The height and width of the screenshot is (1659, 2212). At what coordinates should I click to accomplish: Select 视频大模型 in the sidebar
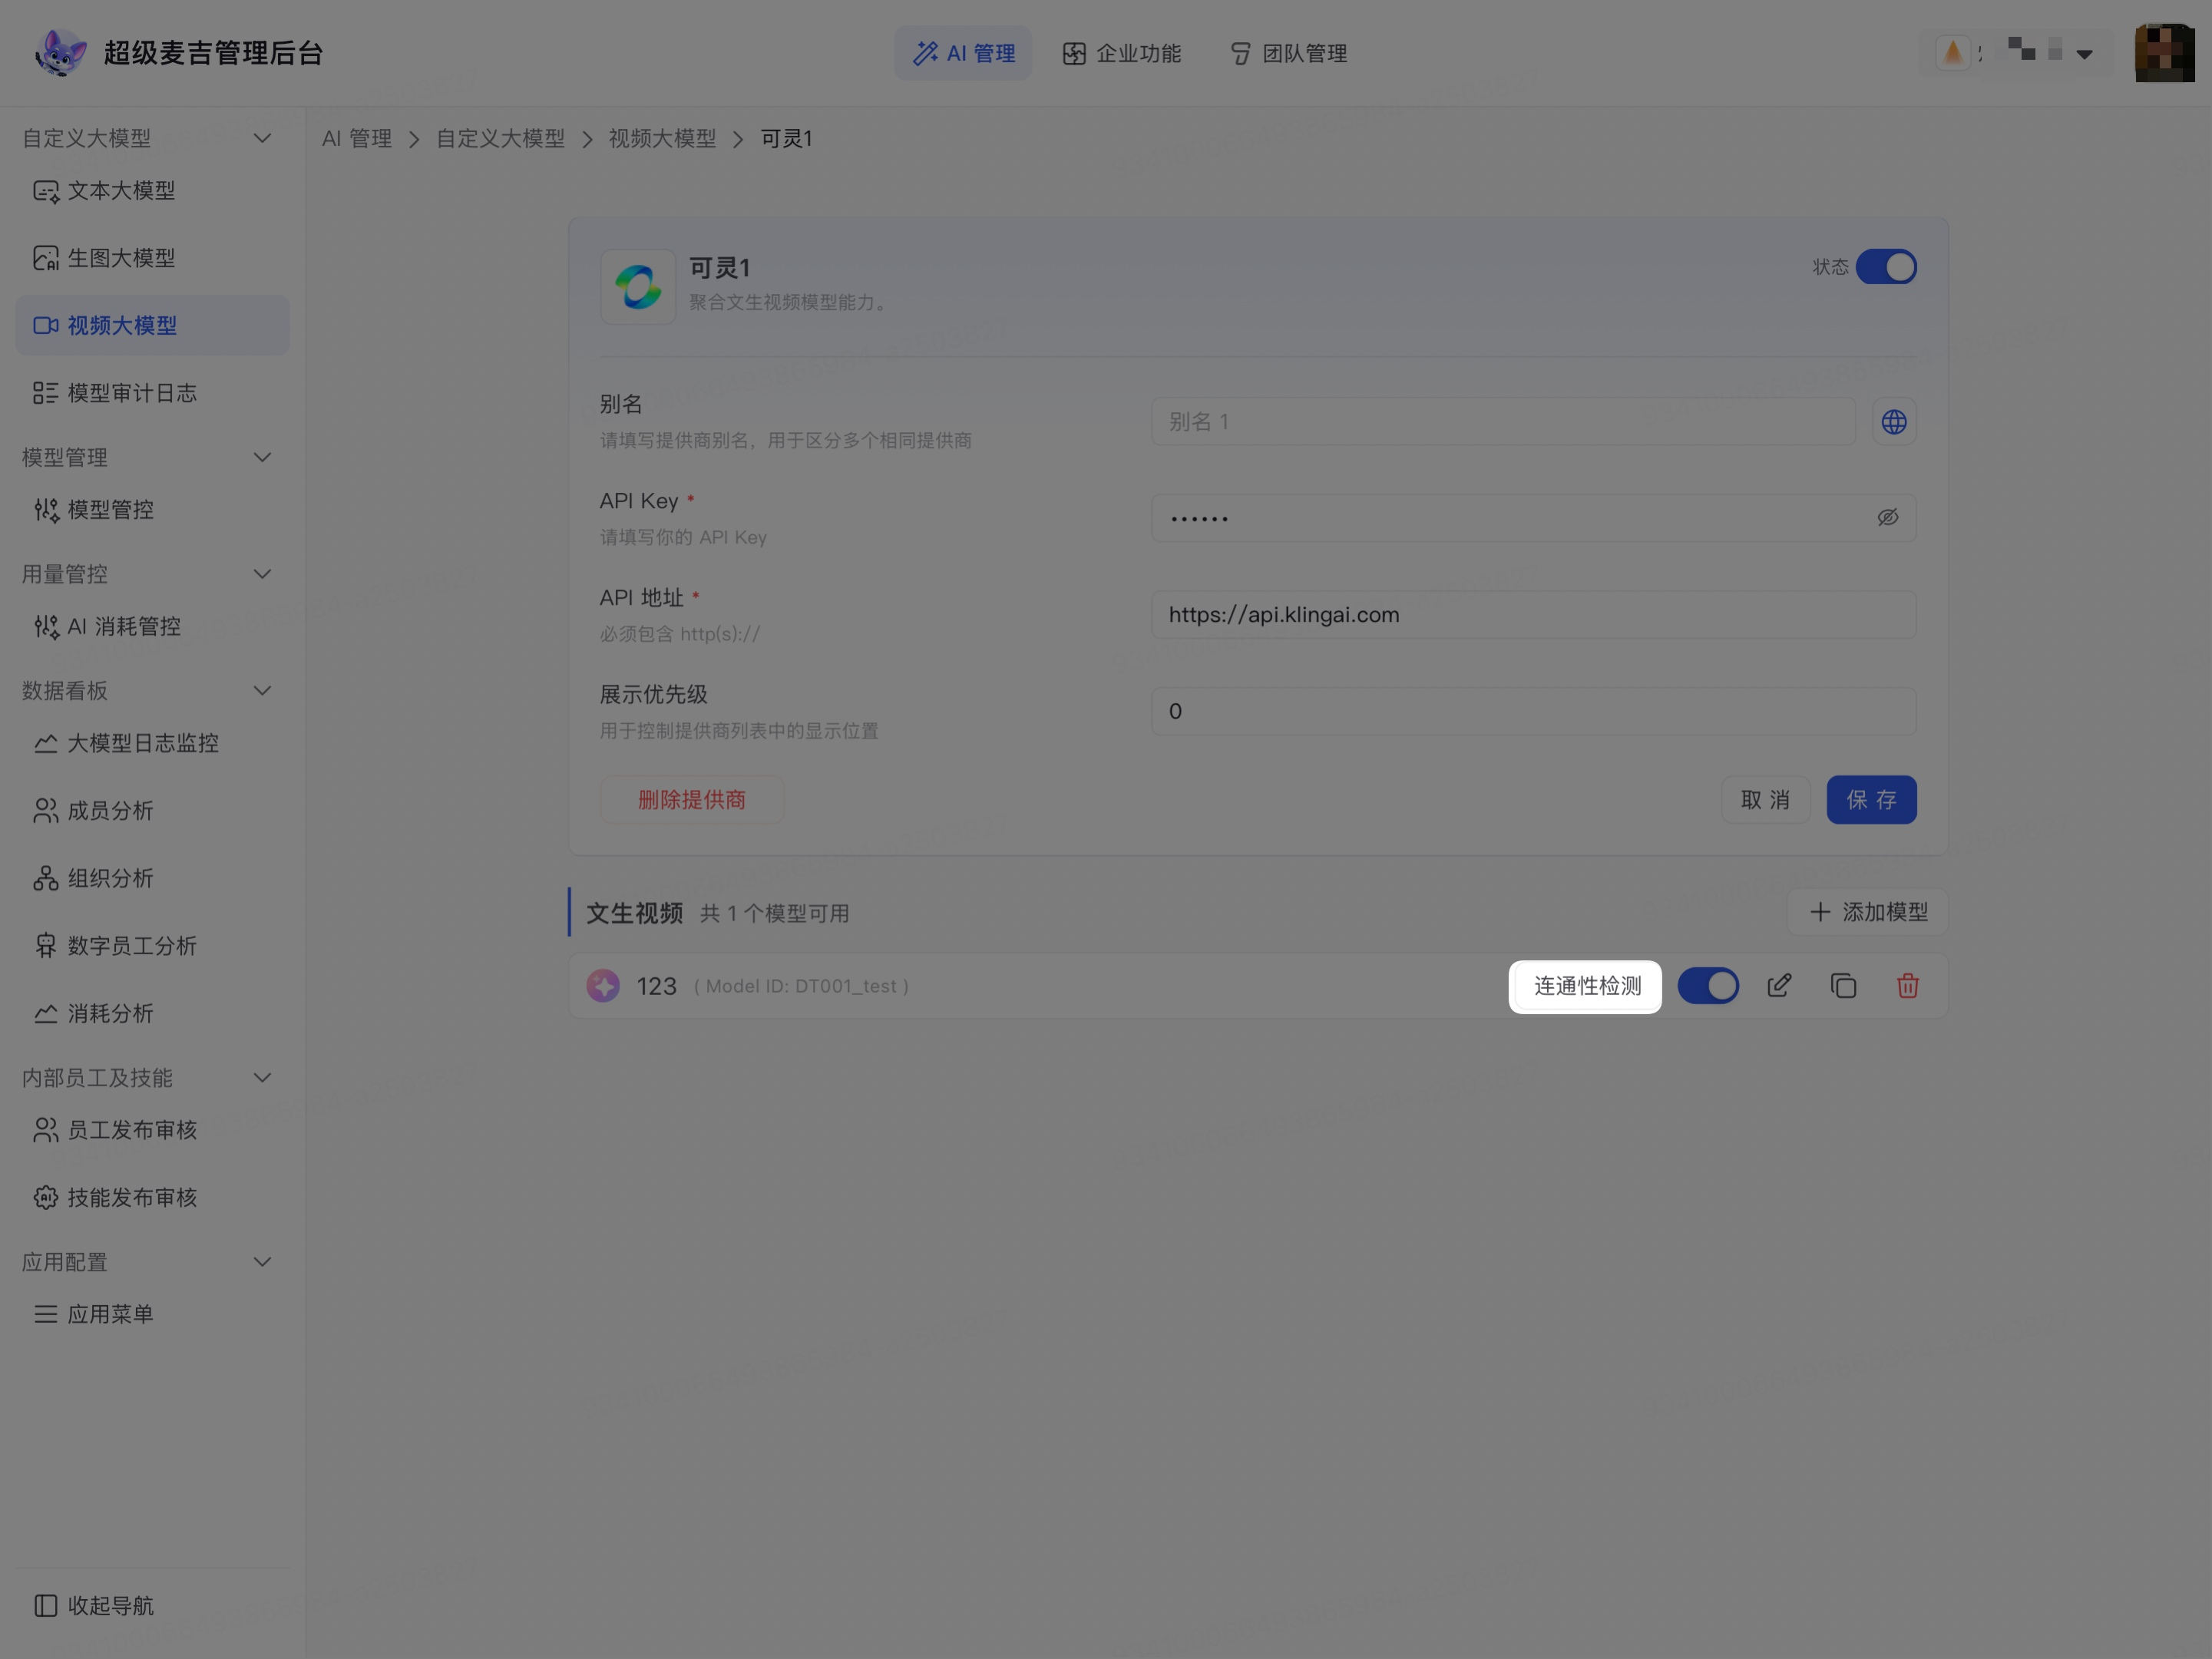click(152, 326)
